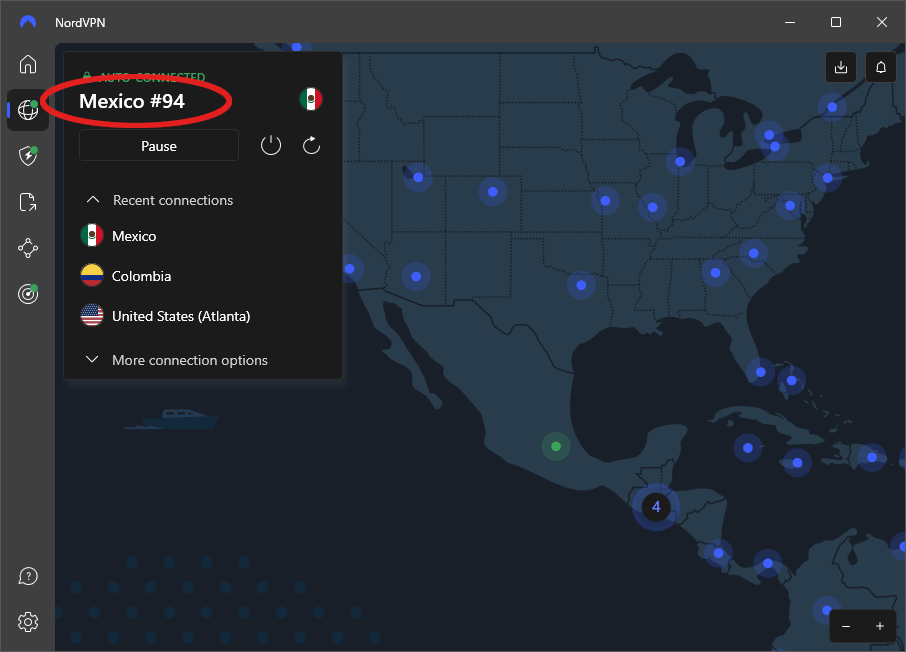Disconnect using the power icon
906x652 pixels.
270,145
